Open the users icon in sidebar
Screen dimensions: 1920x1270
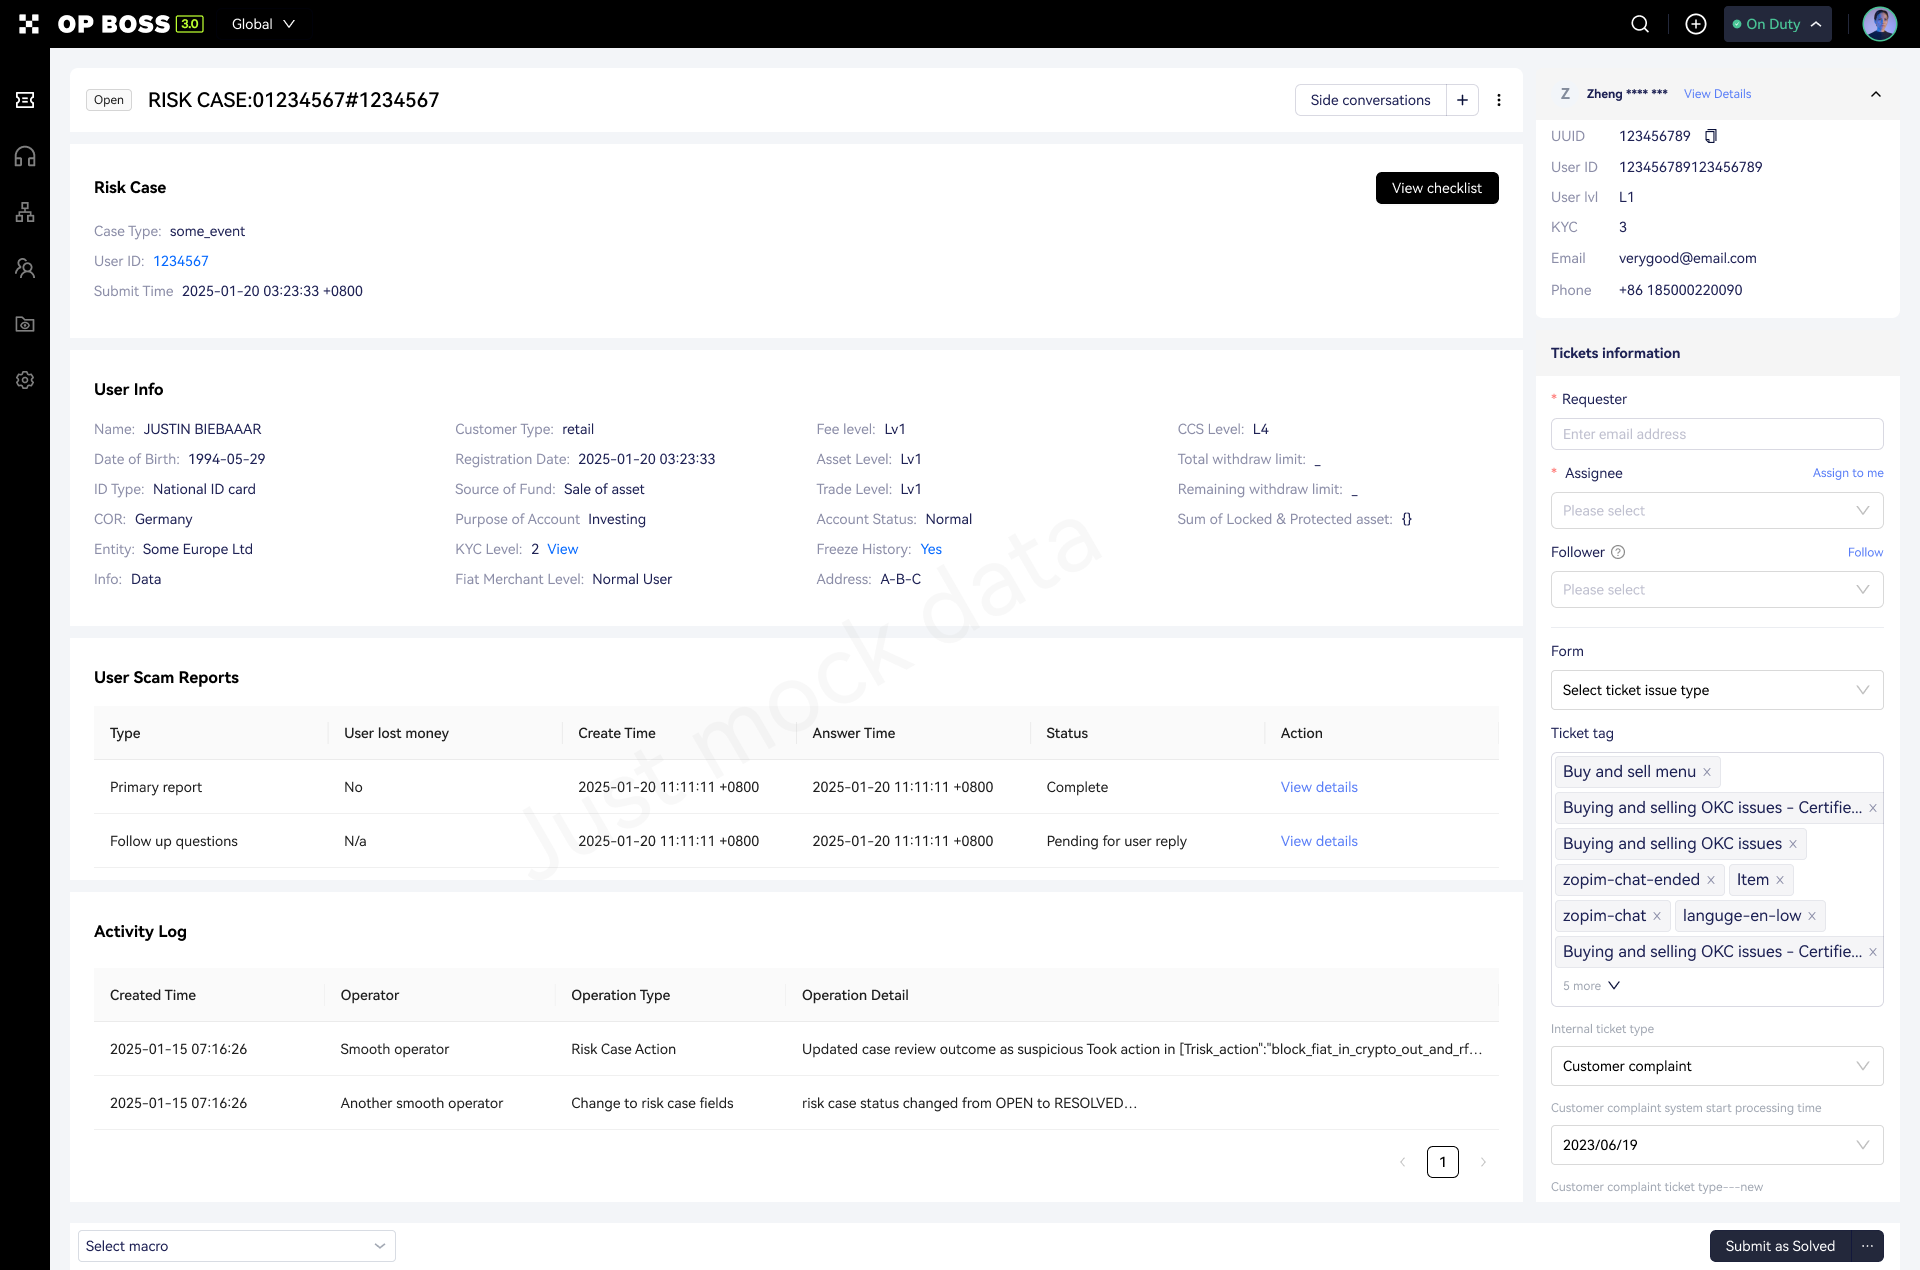tap(25, 268)
